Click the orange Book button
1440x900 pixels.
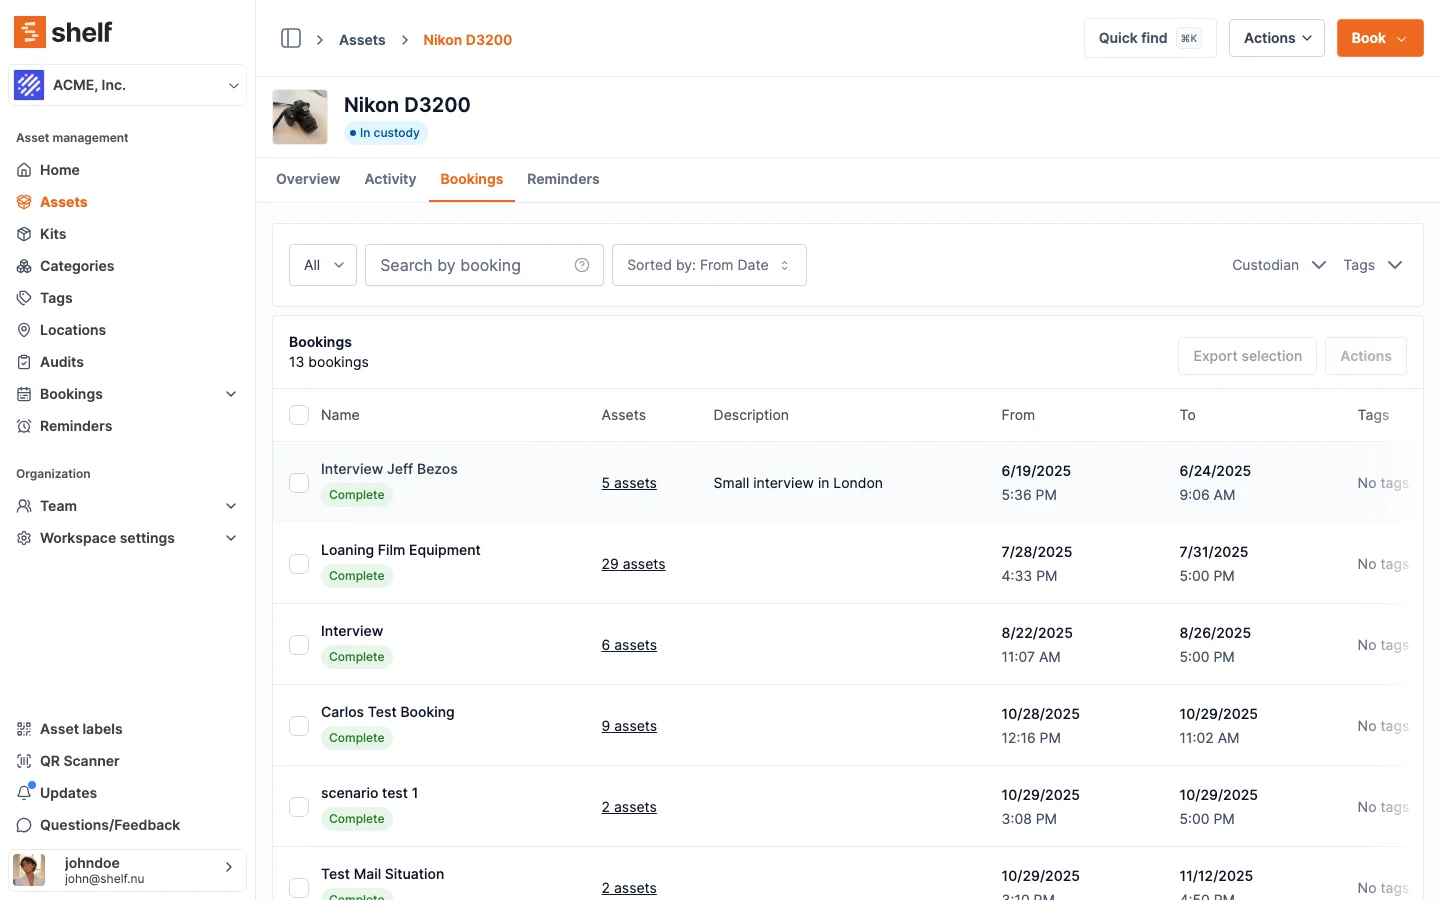click(x=1379, y=38)
